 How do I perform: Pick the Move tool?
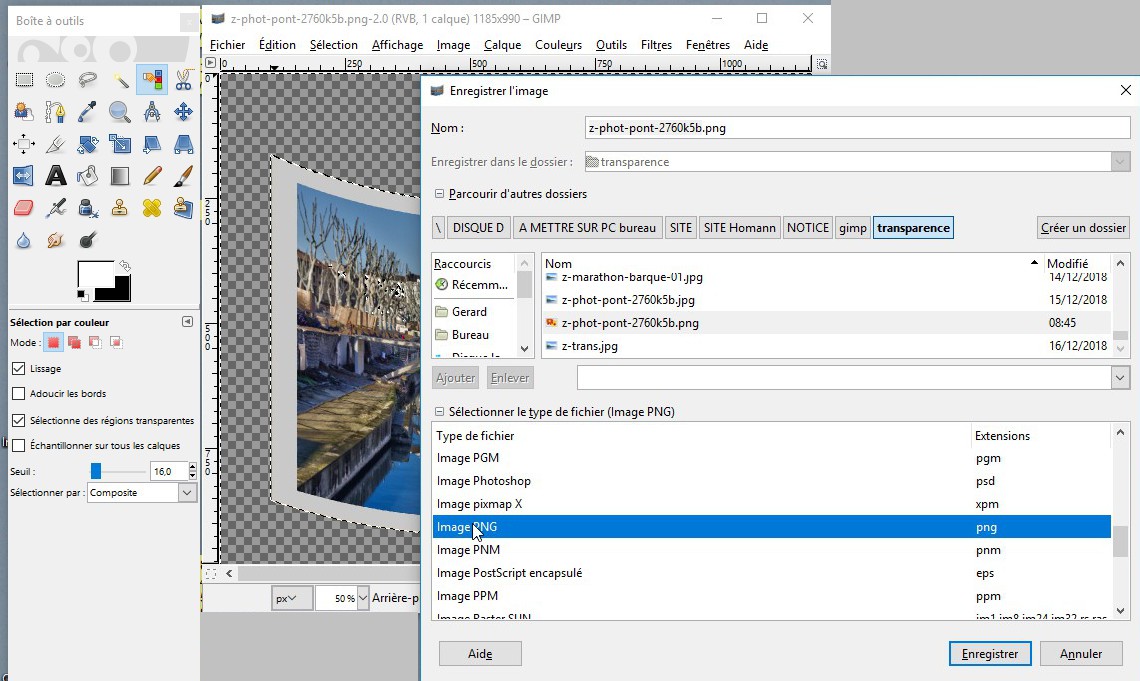tap(183, 112)
